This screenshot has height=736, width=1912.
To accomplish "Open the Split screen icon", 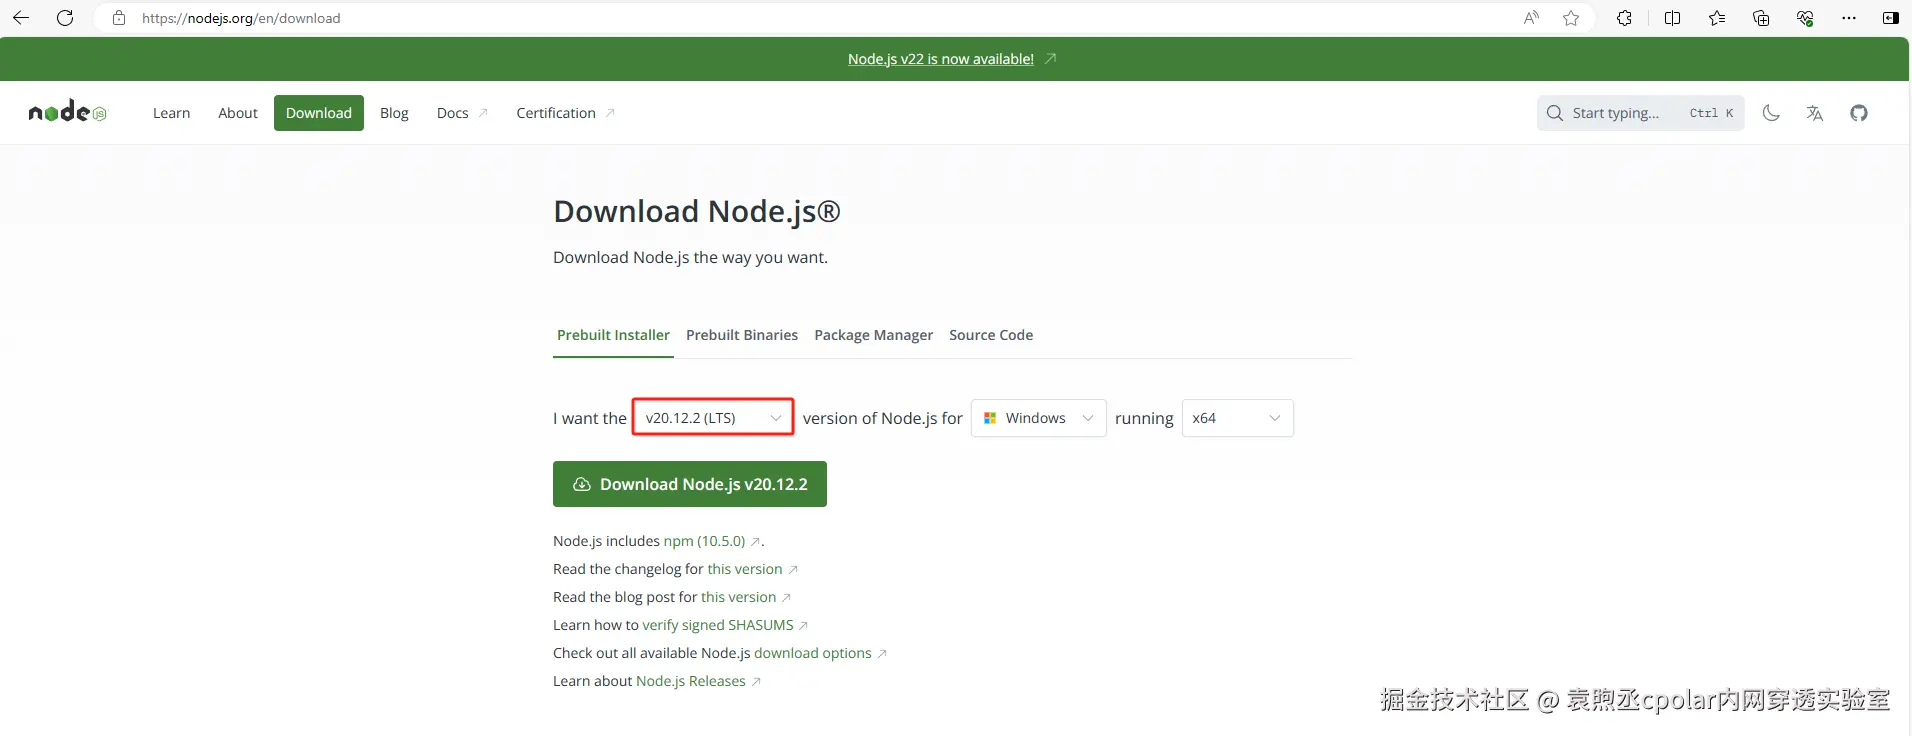I will [1672, 18].
